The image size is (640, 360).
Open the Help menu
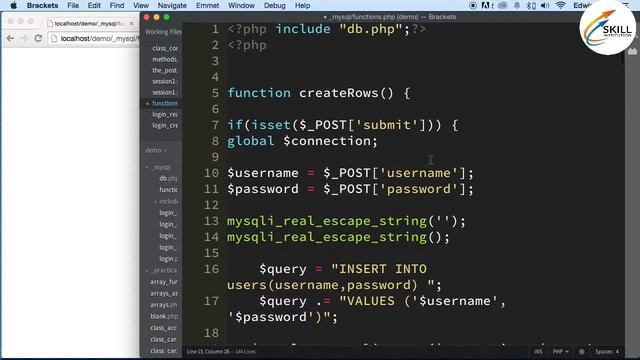(x=302, y=5)
